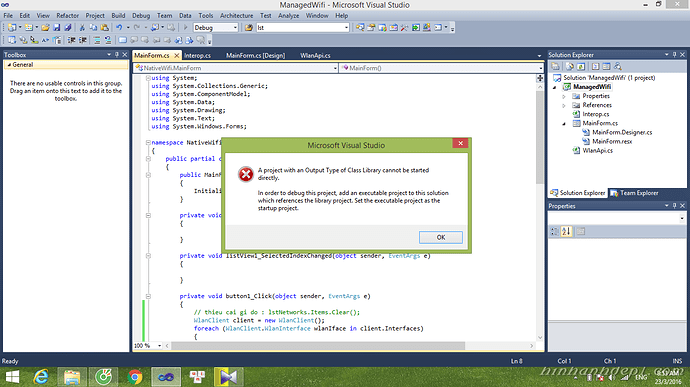The width and height of the screenshot is (690, 387).
Task: Click the Copy toolbar icon
Action: 93,27
